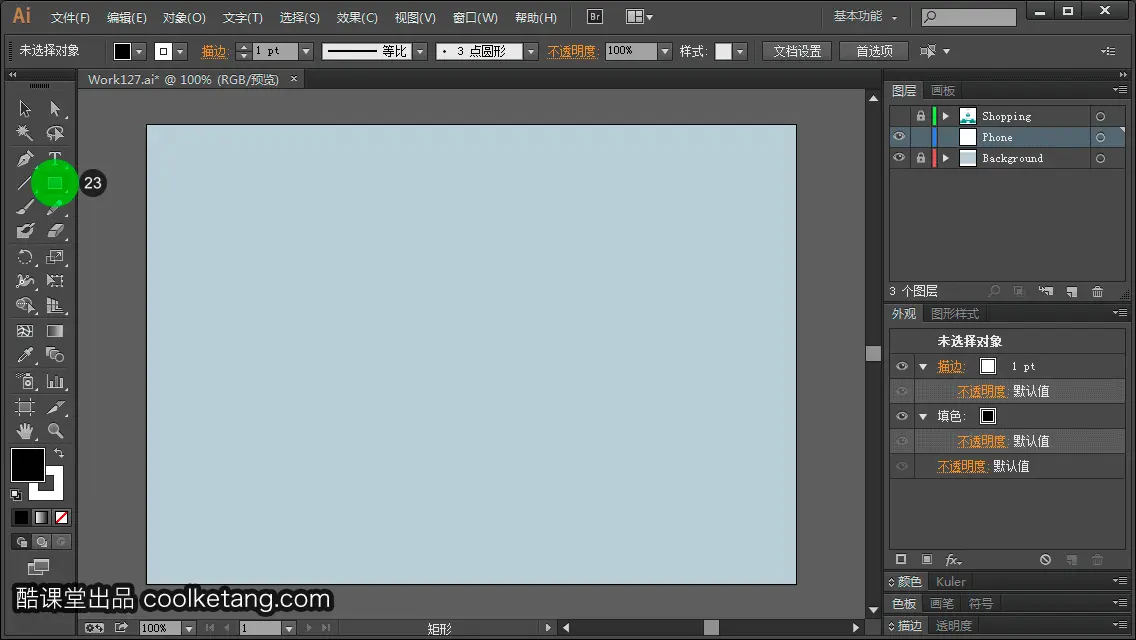Hide the Background layer
Viewport: 1136px width, 640px height.
899,157
